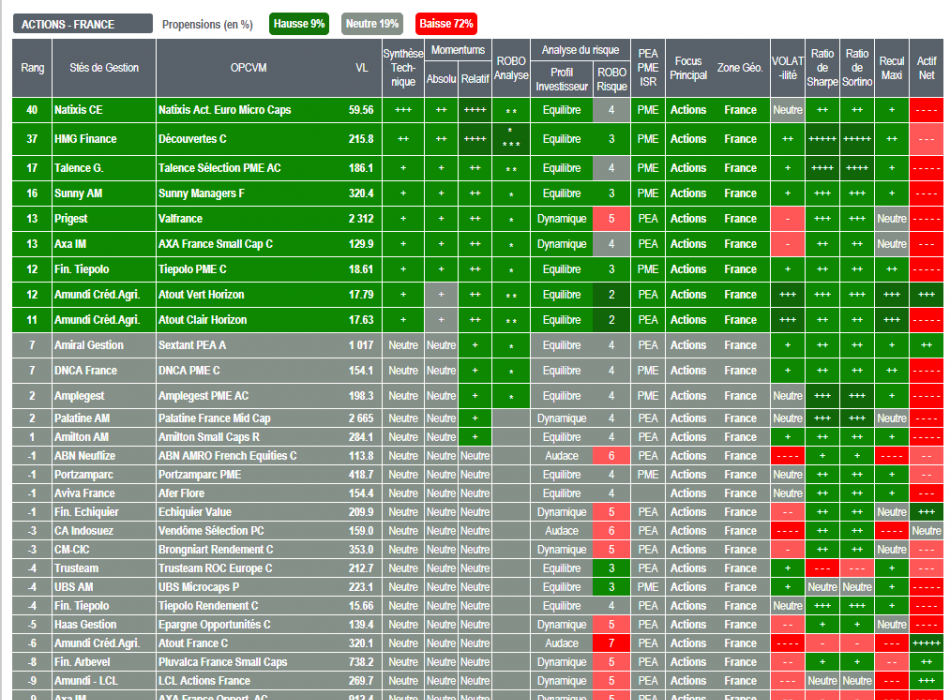
Task: Select fund Atout Clair Horizon
Action: point(202,320)
